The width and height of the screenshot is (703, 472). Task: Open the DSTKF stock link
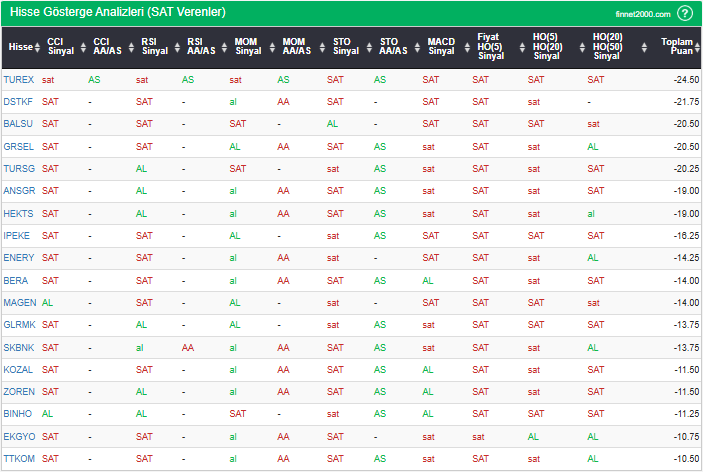tap(18, 102)
